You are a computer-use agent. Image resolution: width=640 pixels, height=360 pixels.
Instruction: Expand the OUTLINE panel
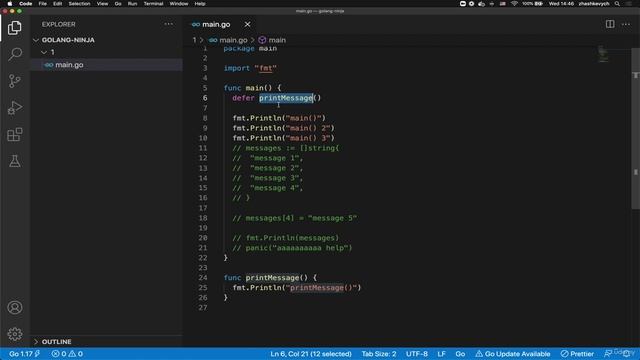pos(52,342)
